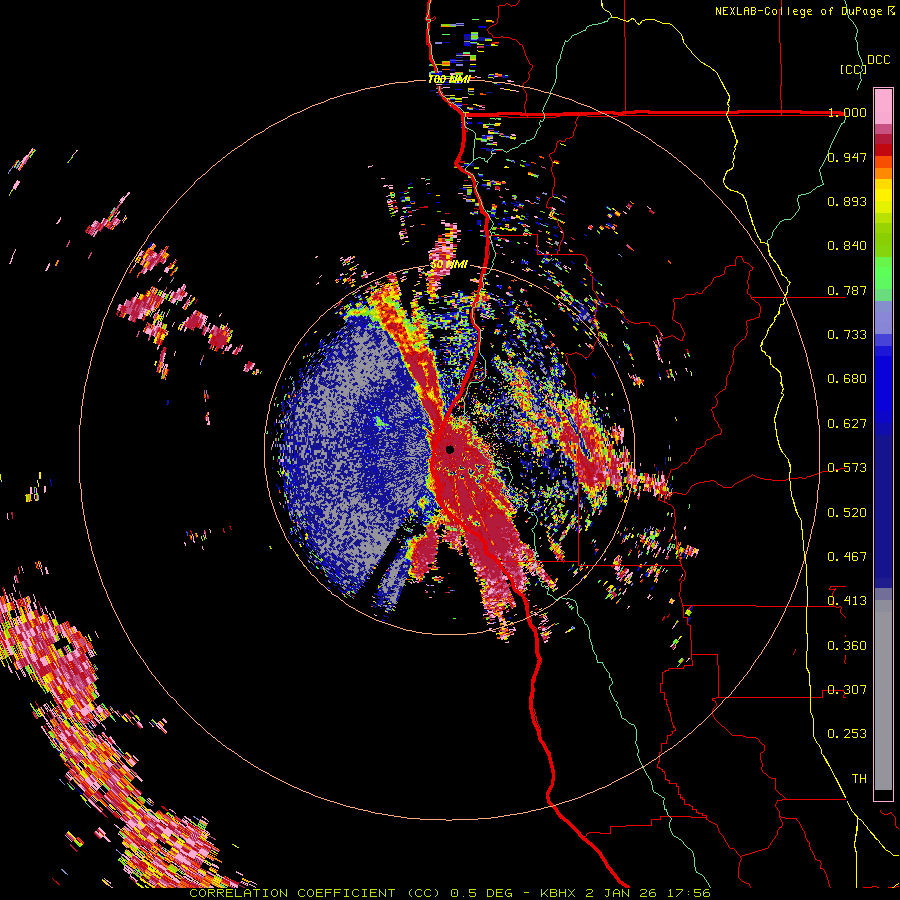Select the 0.893 scale value
The width and height of the screenshot is (900, 900).
click(x=847, y=201)
